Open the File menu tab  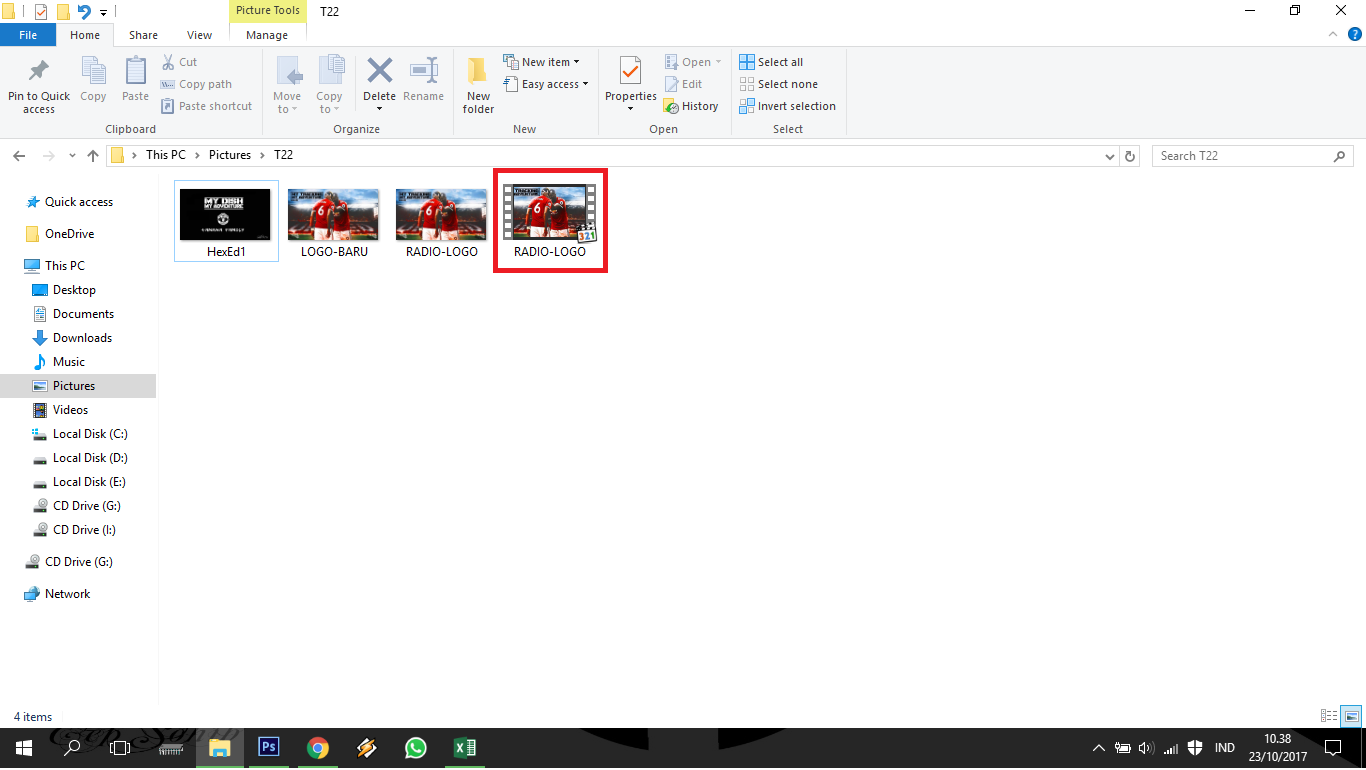28,35
